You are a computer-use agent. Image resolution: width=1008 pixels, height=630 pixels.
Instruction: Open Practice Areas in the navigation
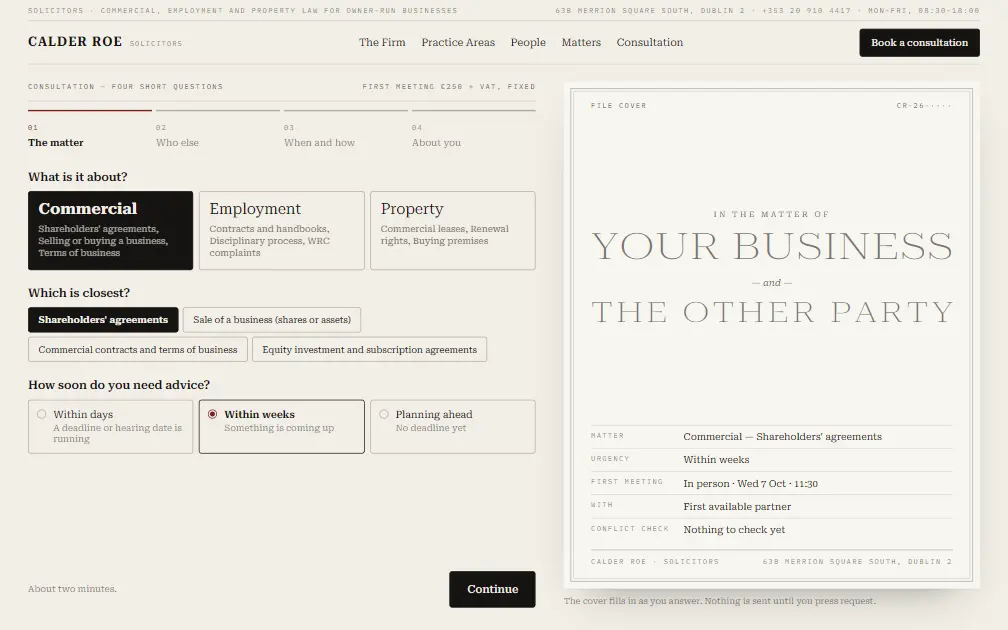click(458, 42)
